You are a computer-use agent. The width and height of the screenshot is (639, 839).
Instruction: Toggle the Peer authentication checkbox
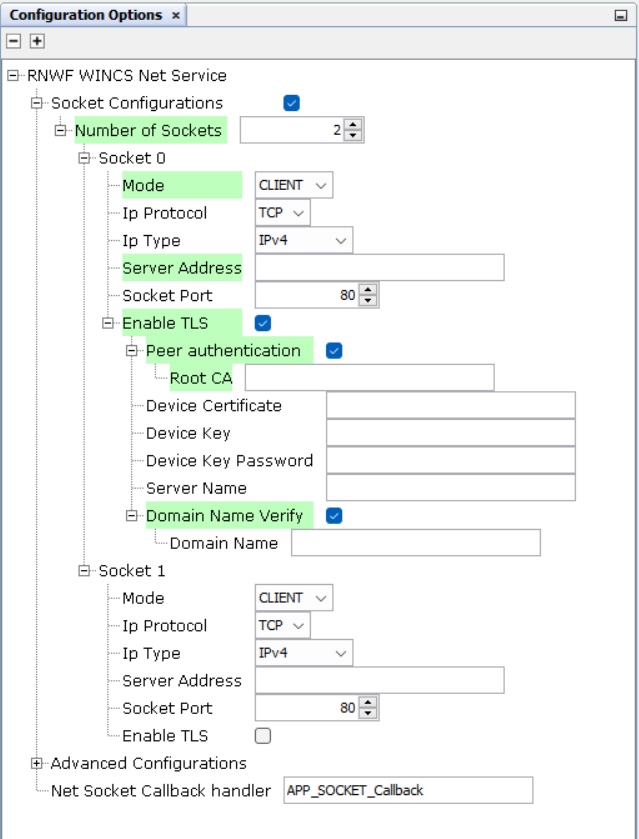coord(334,350)
